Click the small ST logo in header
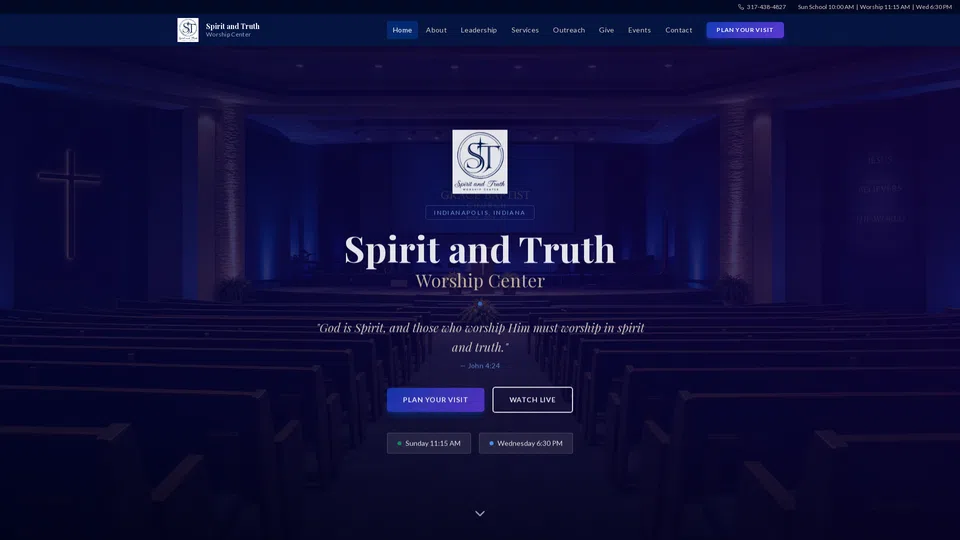The height and width of the screenshot is (540, 960). [188, 29]
